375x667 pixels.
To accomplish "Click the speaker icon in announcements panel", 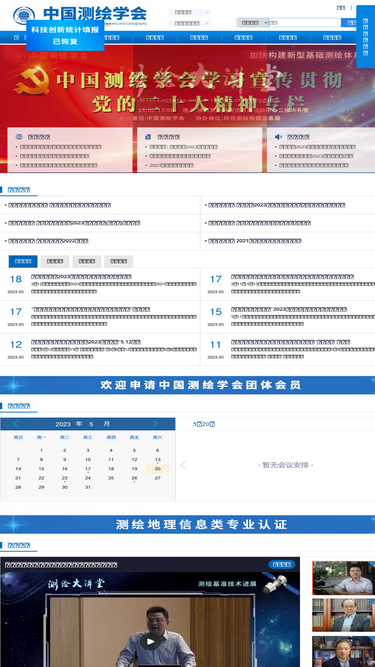I will (278, 137).
